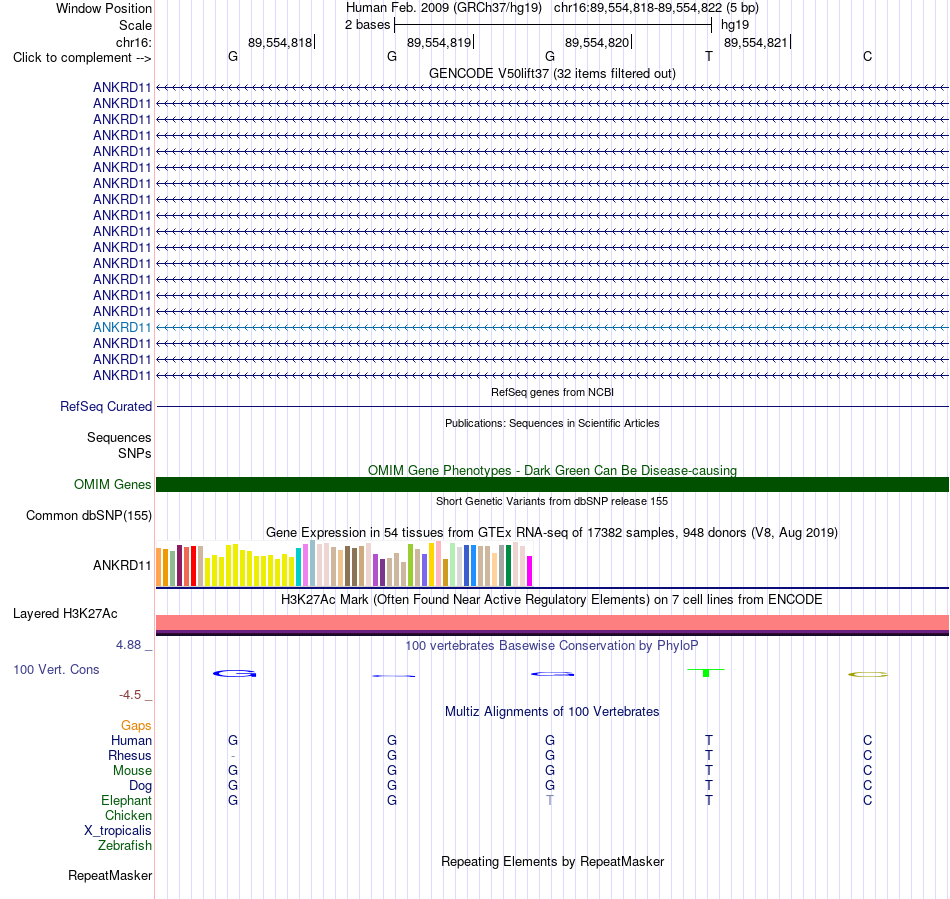Select the Zebrafish species label
950x899 pixels.
[125, 845]
